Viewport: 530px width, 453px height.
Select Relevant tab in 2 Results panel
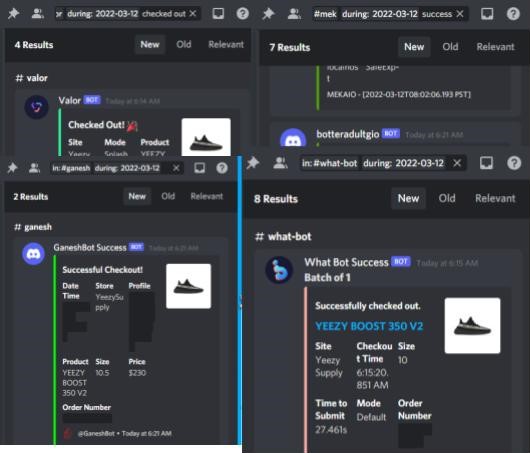pyautogui.click(x=207, y=196)
